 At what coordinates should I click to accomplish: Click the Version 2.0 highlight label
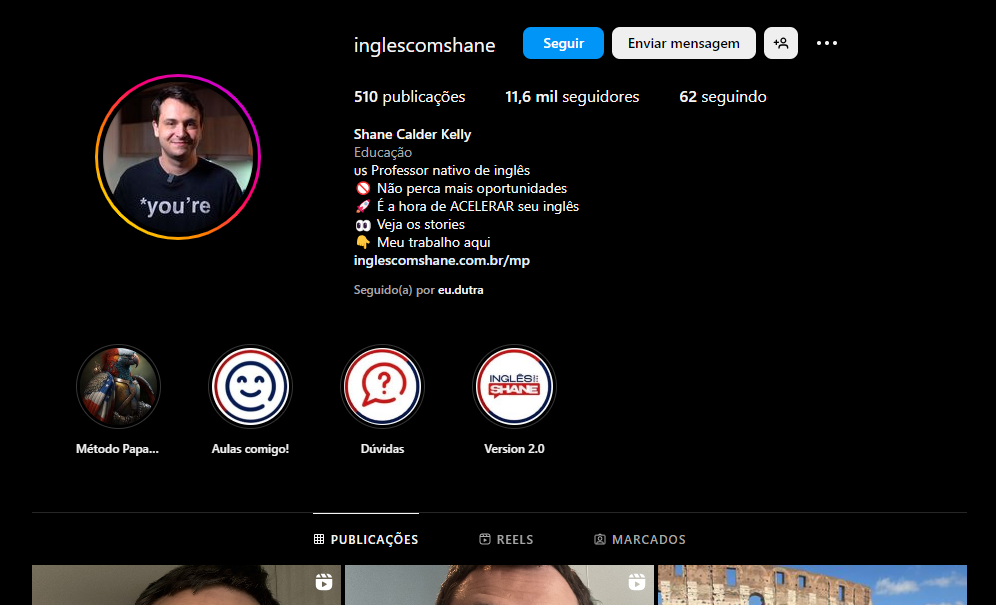[x=515, y=449]
